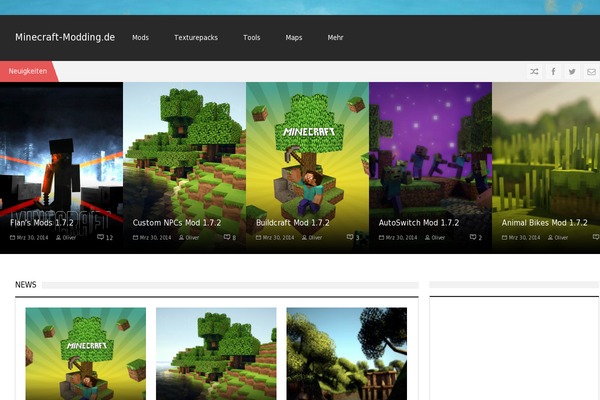Open the Mehr menu

tap(336, 38)
